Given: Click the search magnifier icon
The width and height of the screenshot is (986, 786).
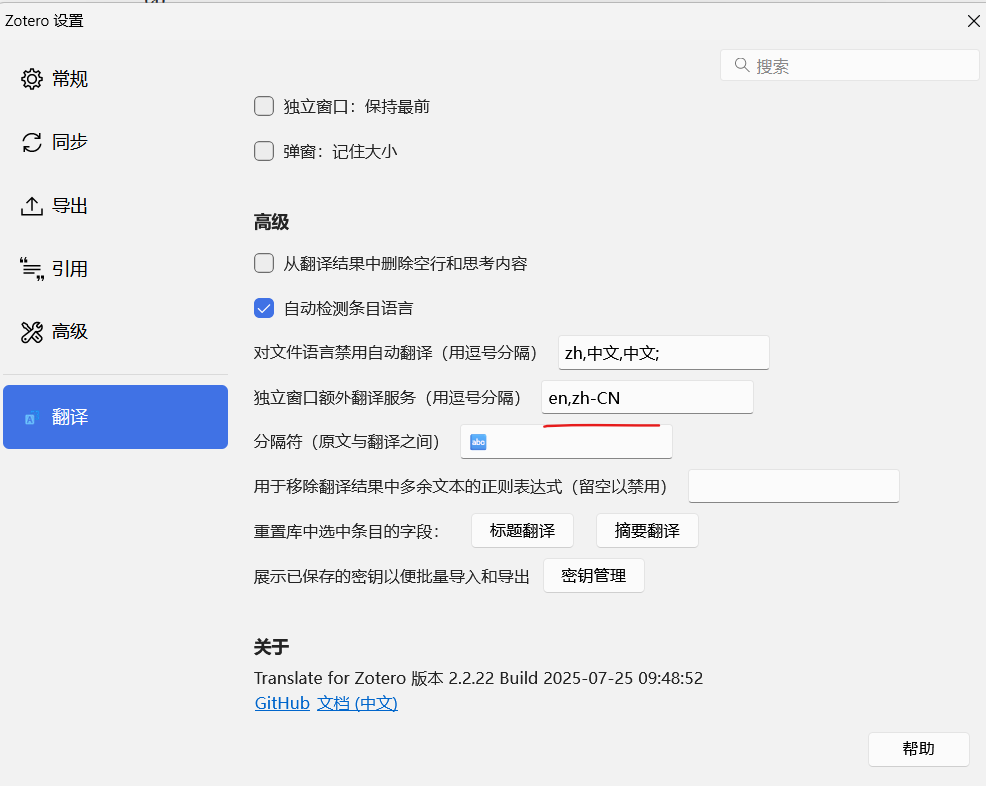Looking at the screenshot, I should pyautogui.click(x=741, y=65).
